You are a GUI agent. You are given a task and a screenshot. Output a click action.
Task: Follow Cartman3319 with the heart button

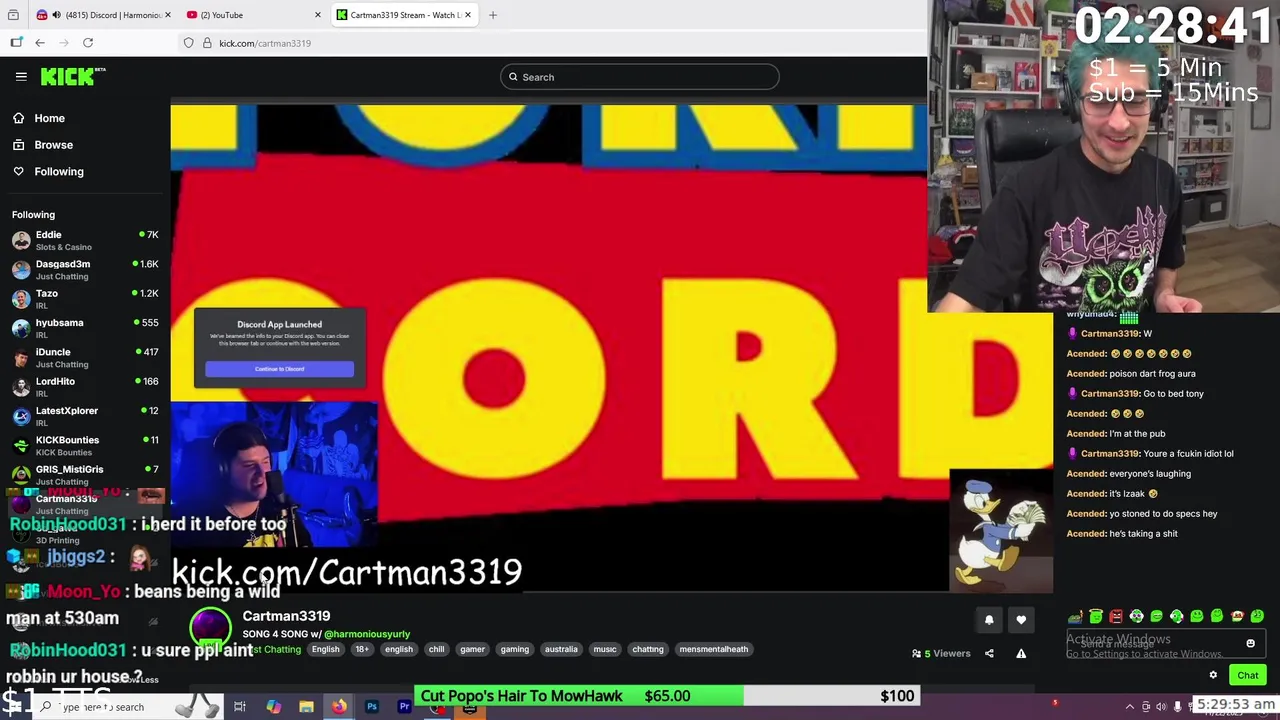[x=1021, y=620]
